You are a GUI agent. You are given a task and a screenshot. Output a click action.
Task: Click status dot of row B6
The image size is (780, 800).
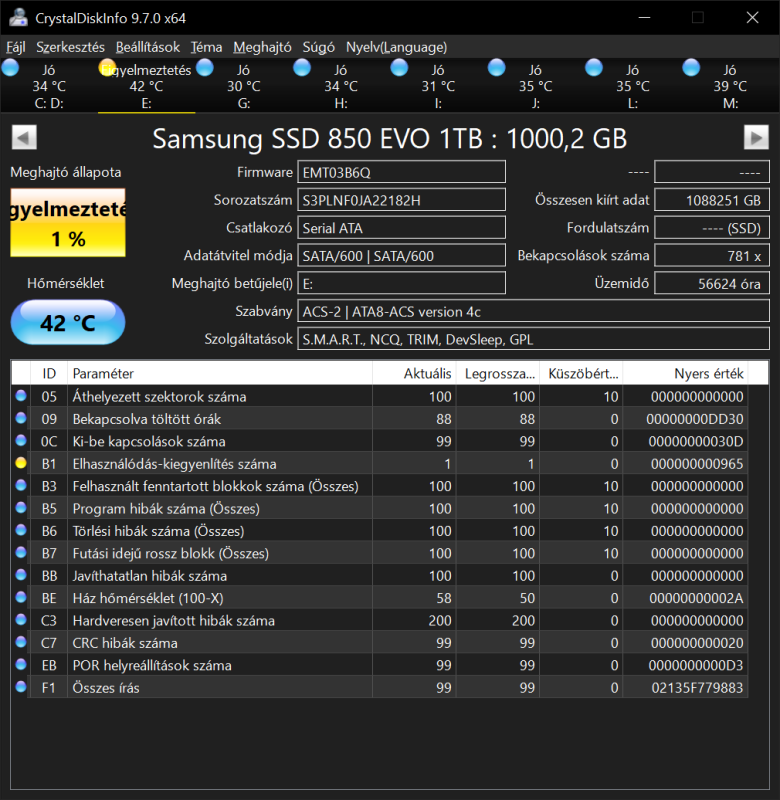tap(21, 530)
